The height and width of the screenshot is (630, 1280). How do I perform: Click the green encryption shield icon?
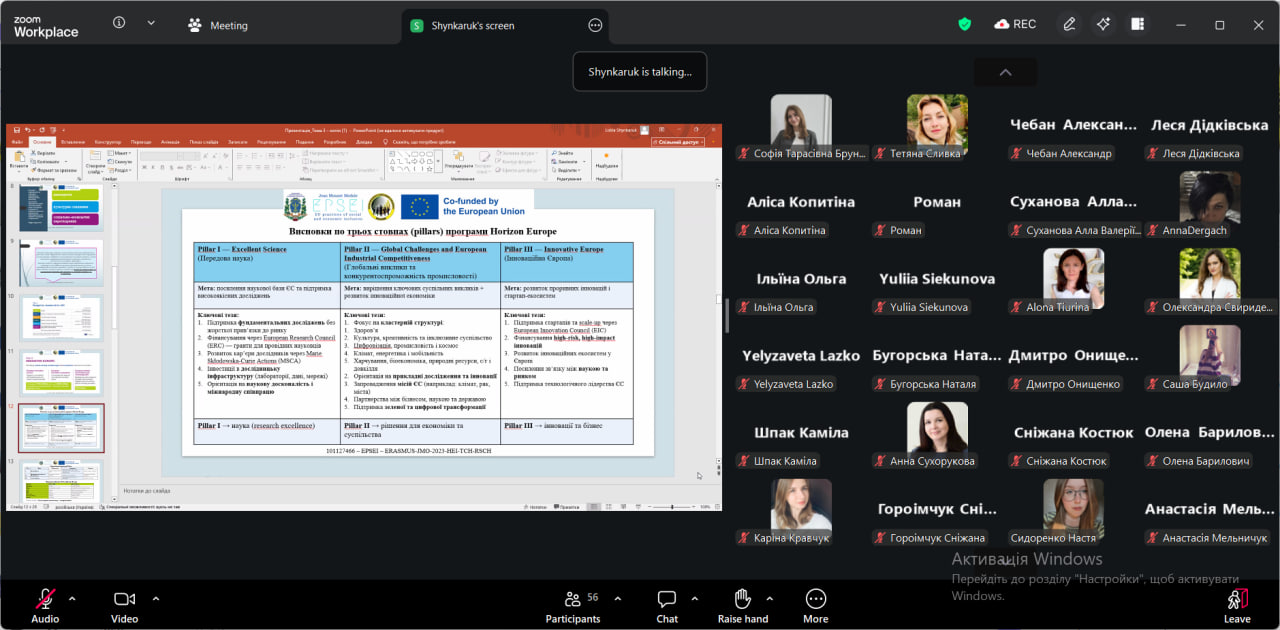[x=964, y=24]
